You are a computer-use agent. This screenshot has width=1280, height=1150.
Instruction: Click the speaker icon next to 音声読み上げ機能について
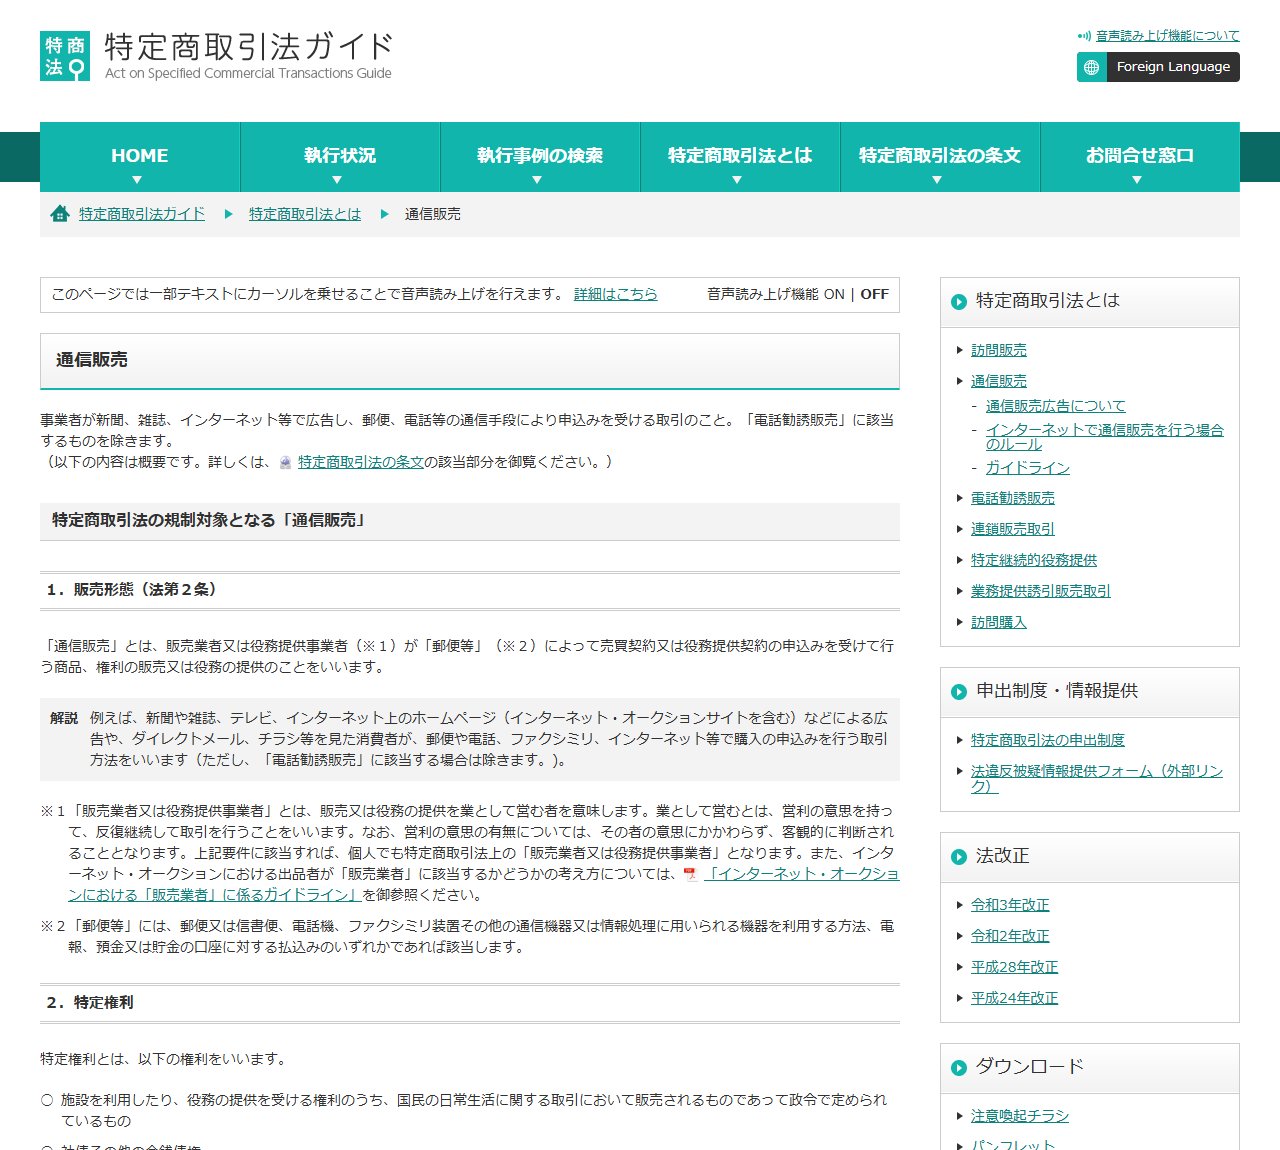tap(1084, 36)
